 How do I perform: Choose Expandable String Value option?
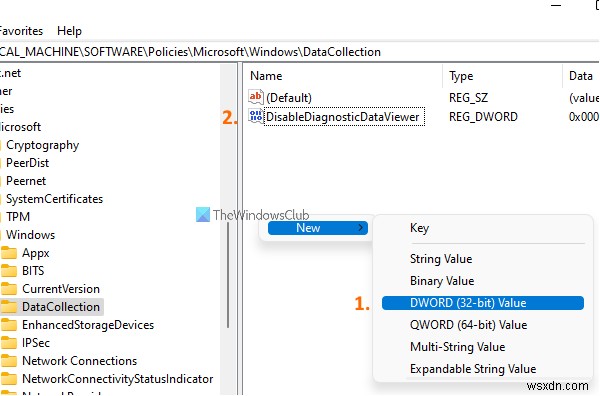(473, 369)
